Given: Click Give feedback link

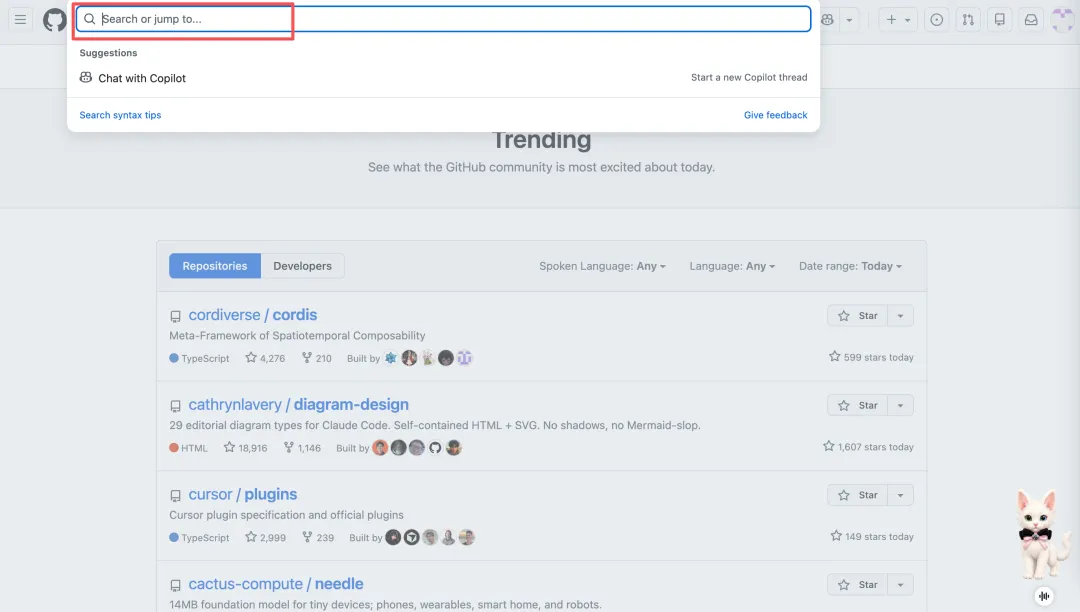Looking at the screenshot, I should (776, 115).
